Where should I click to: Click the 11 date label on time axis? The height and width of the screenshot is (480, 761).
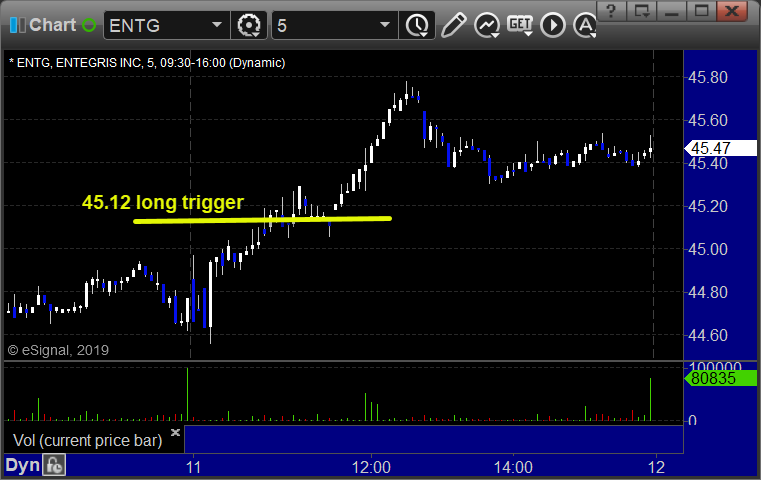(x=193, y=467)
